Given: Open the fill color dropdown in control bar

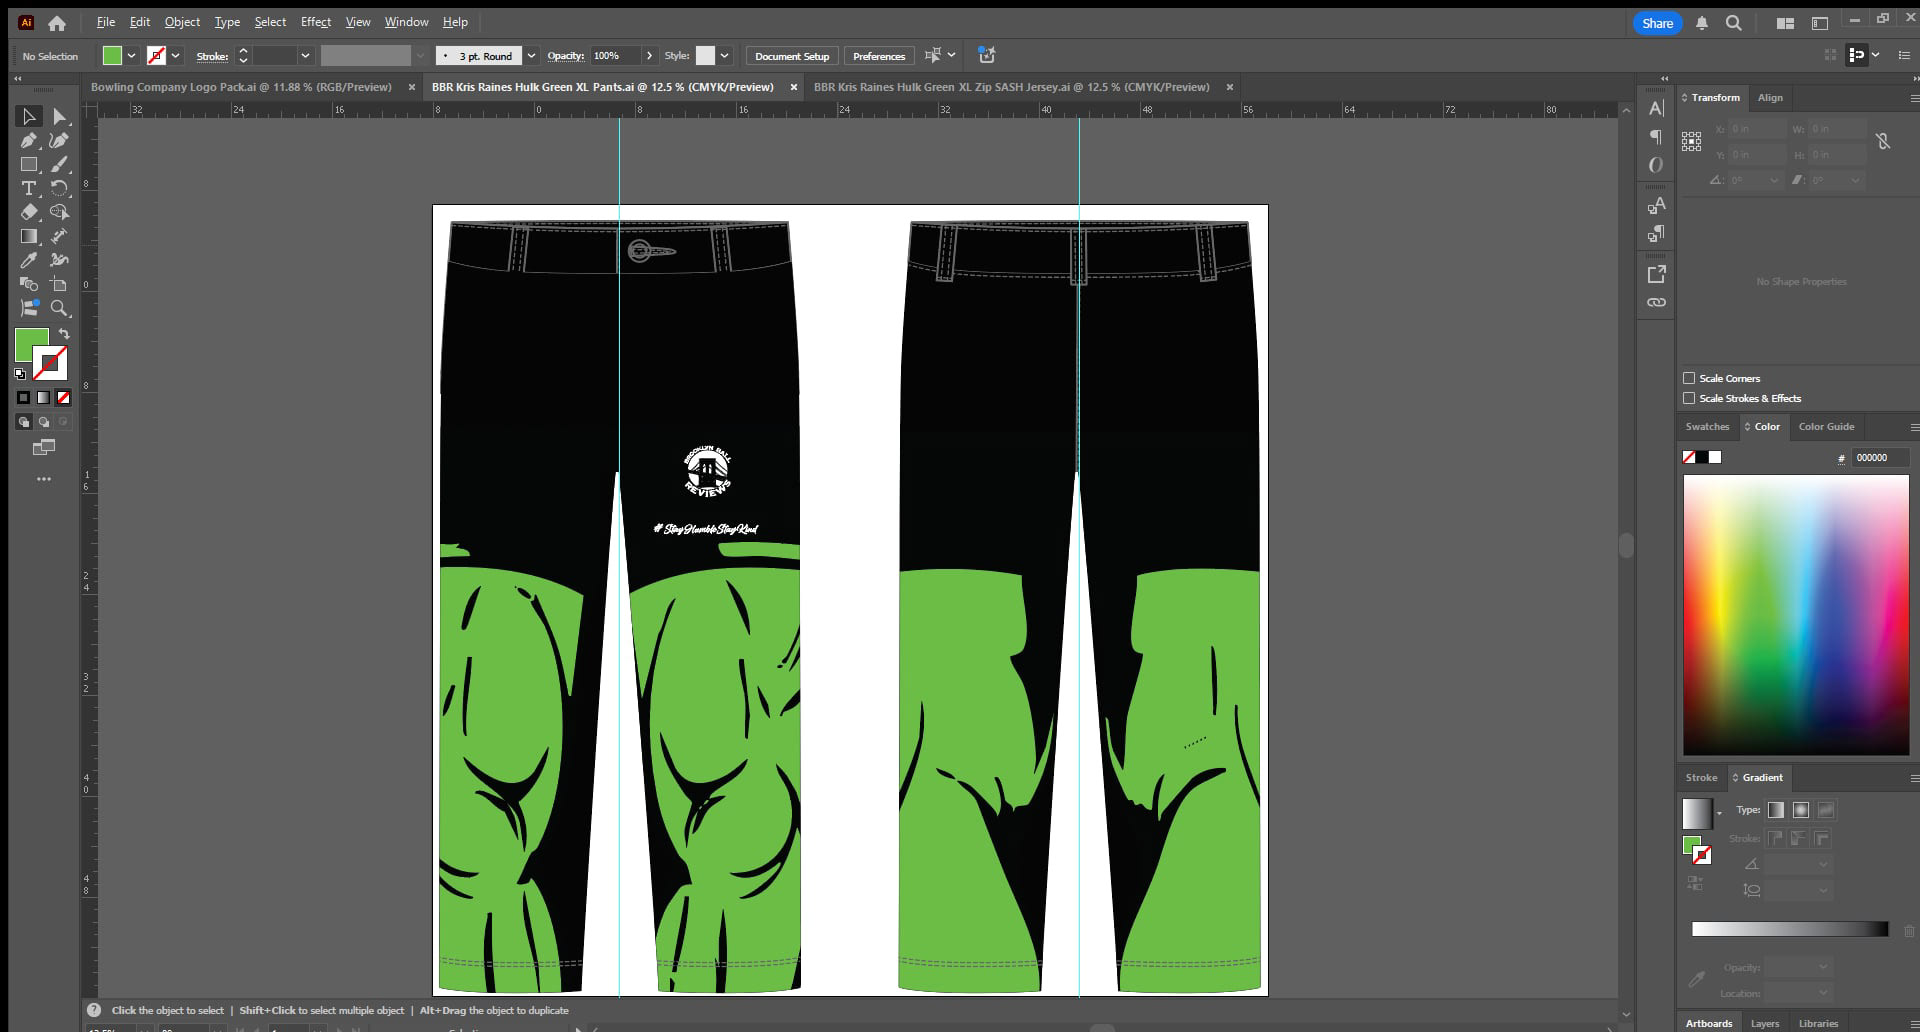Looking at the screenshot, I should tap(131, 56).
